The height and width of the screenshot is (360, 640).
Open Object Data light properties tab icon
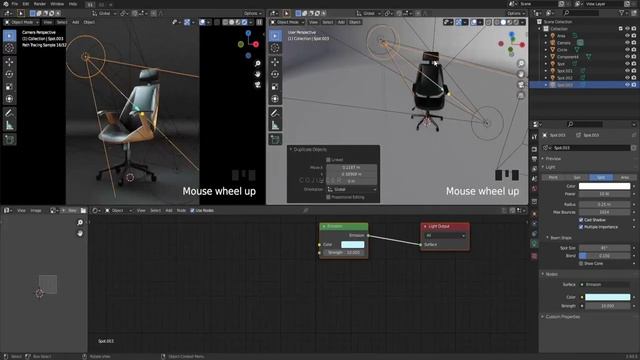coord(534,244)
